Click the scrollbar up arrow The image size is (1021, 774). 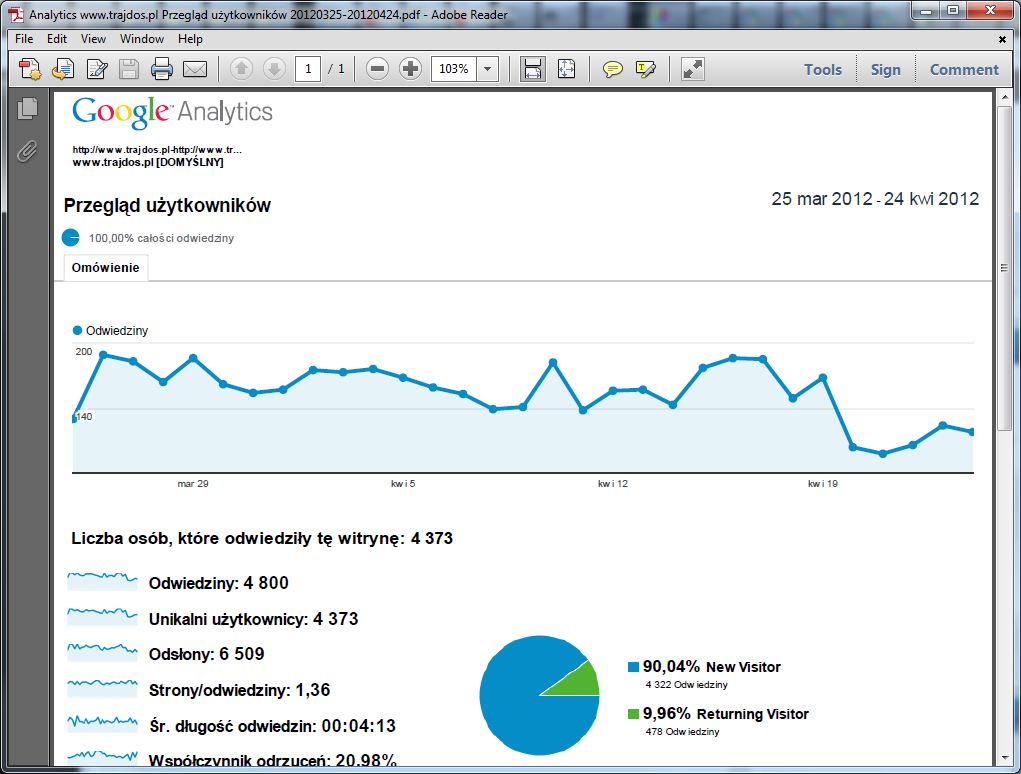click(1004, 98)
